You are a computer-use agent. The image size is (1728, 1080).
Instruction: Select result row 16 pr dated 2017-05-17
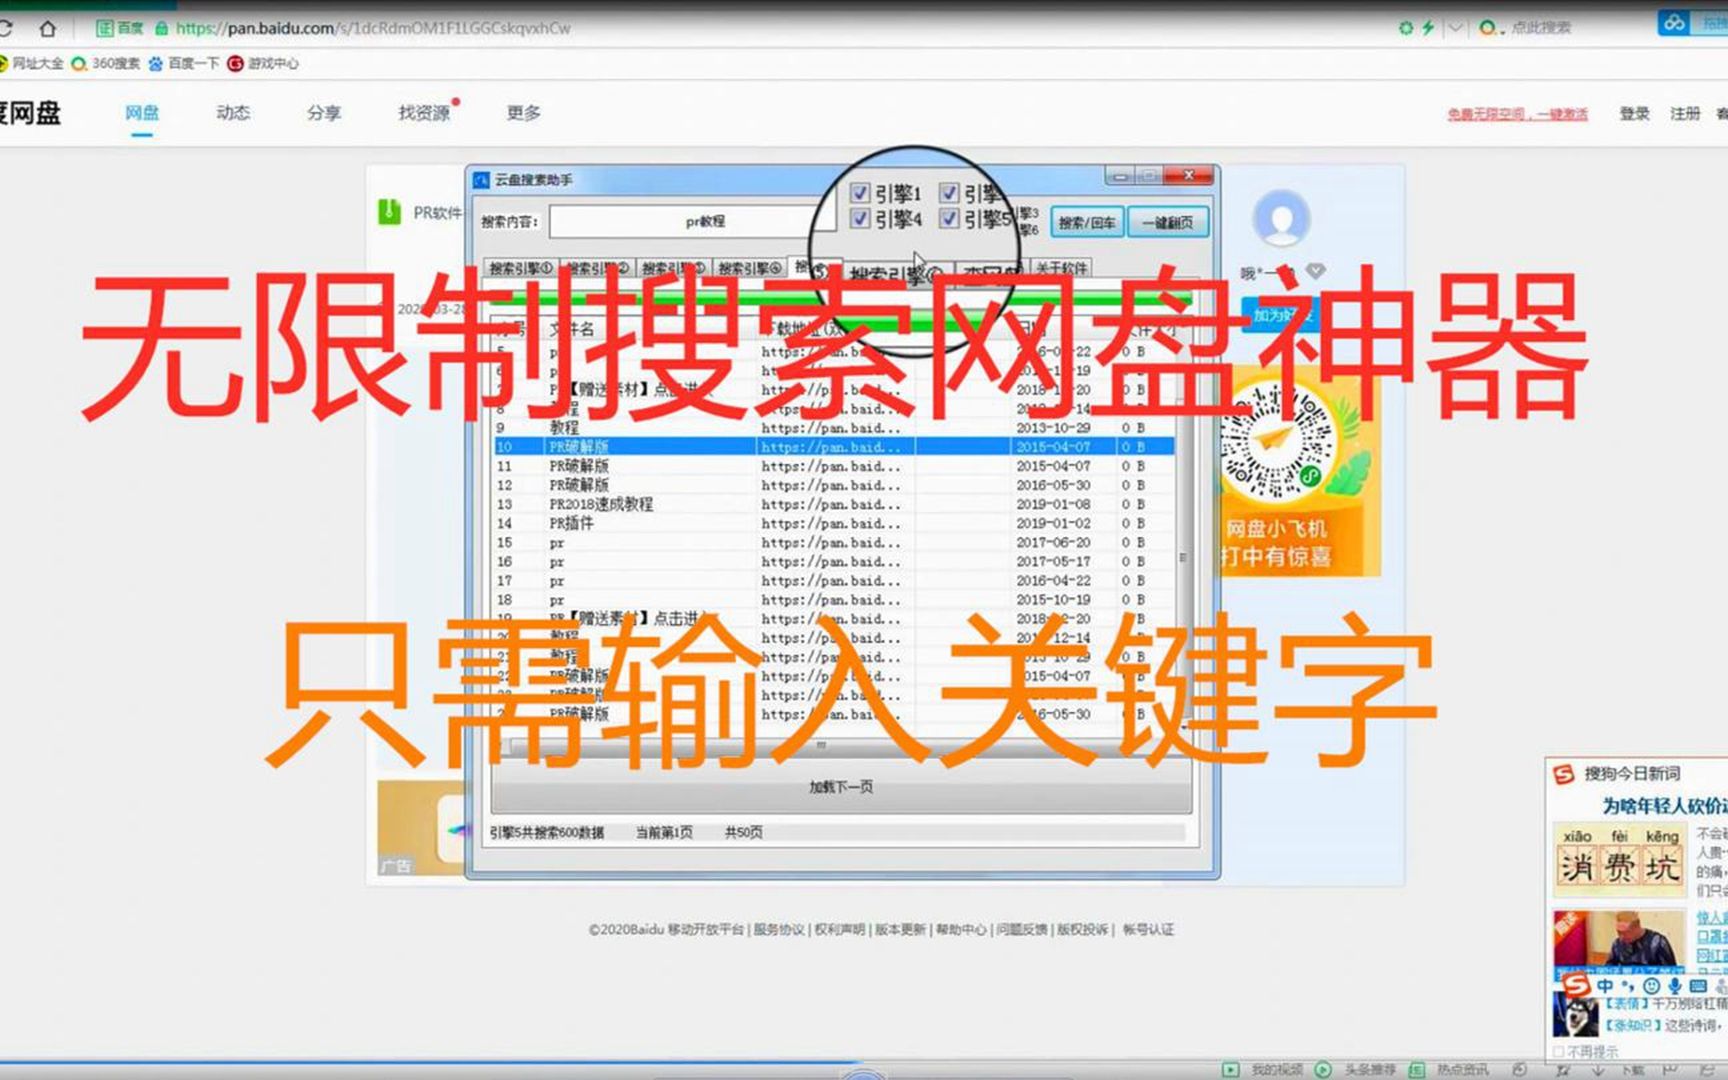[834, 561]
